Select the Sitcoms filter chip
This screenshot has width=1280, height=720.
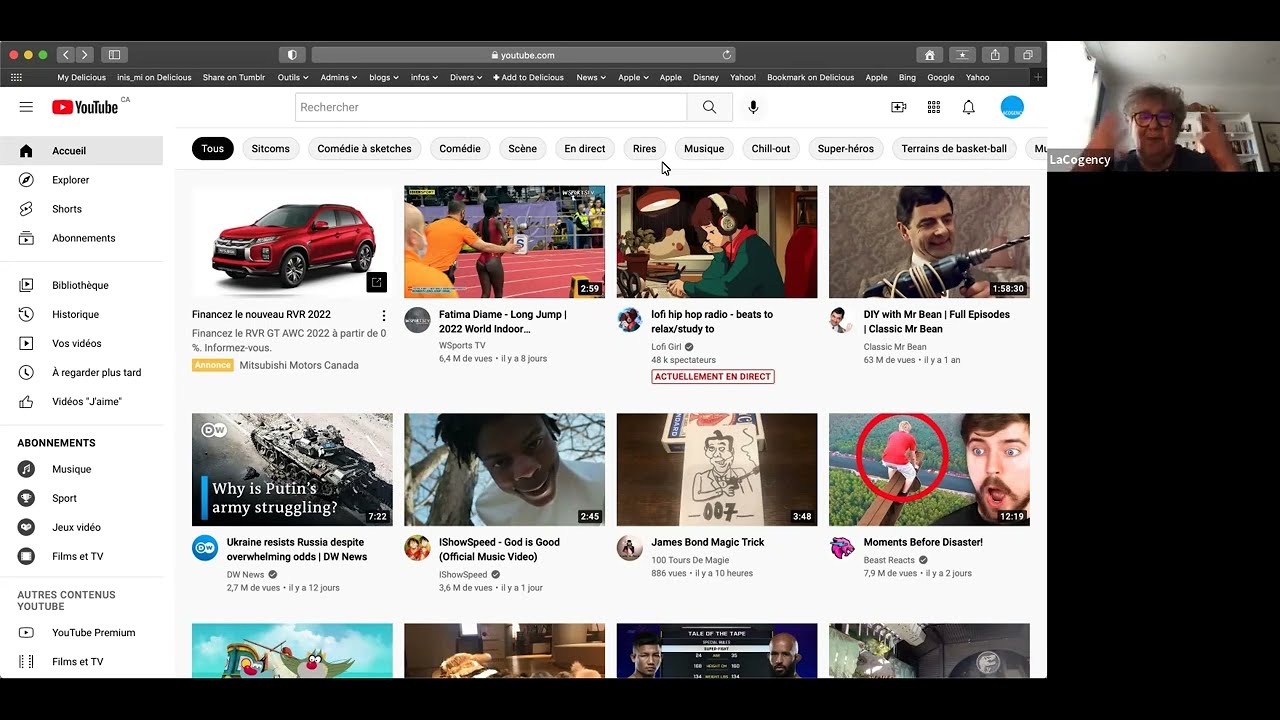tap(270, 149)
